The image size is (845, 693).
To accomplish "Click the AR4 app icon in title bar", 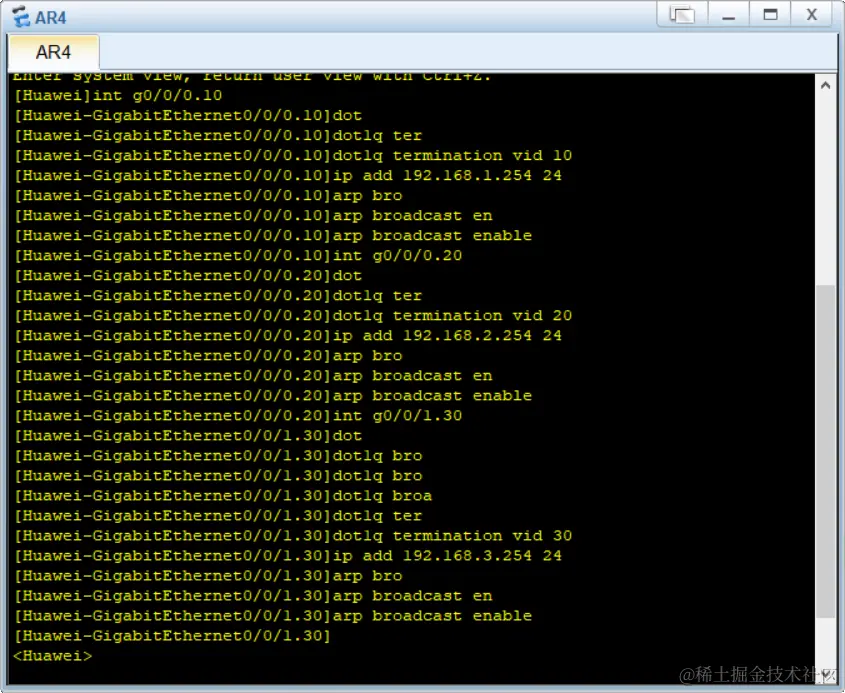I will [x=21, y=16].
